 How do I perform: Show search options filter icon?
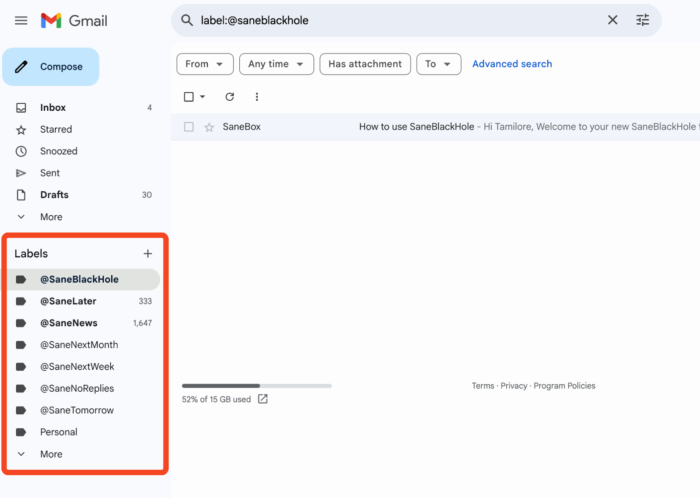(x=643, y=20)
